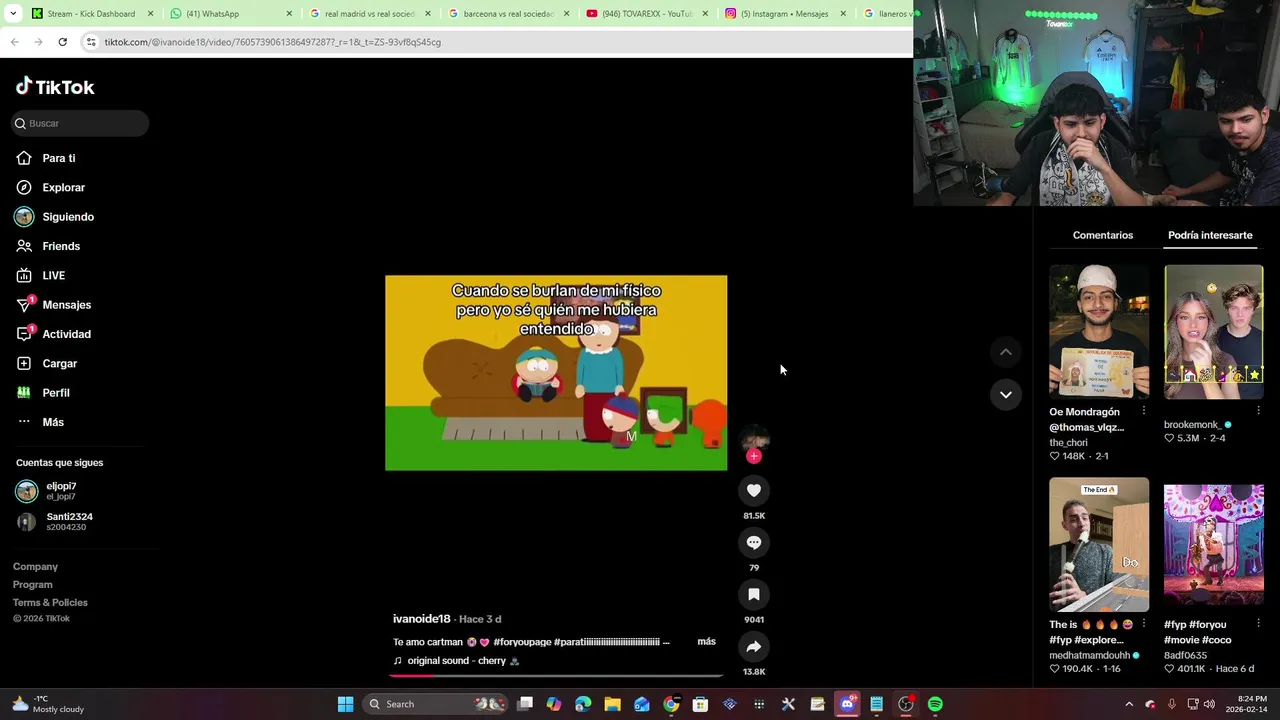Go to the next video with the down chevron
Viewport: 1280px width, 720px height.
click(1006, 394)
